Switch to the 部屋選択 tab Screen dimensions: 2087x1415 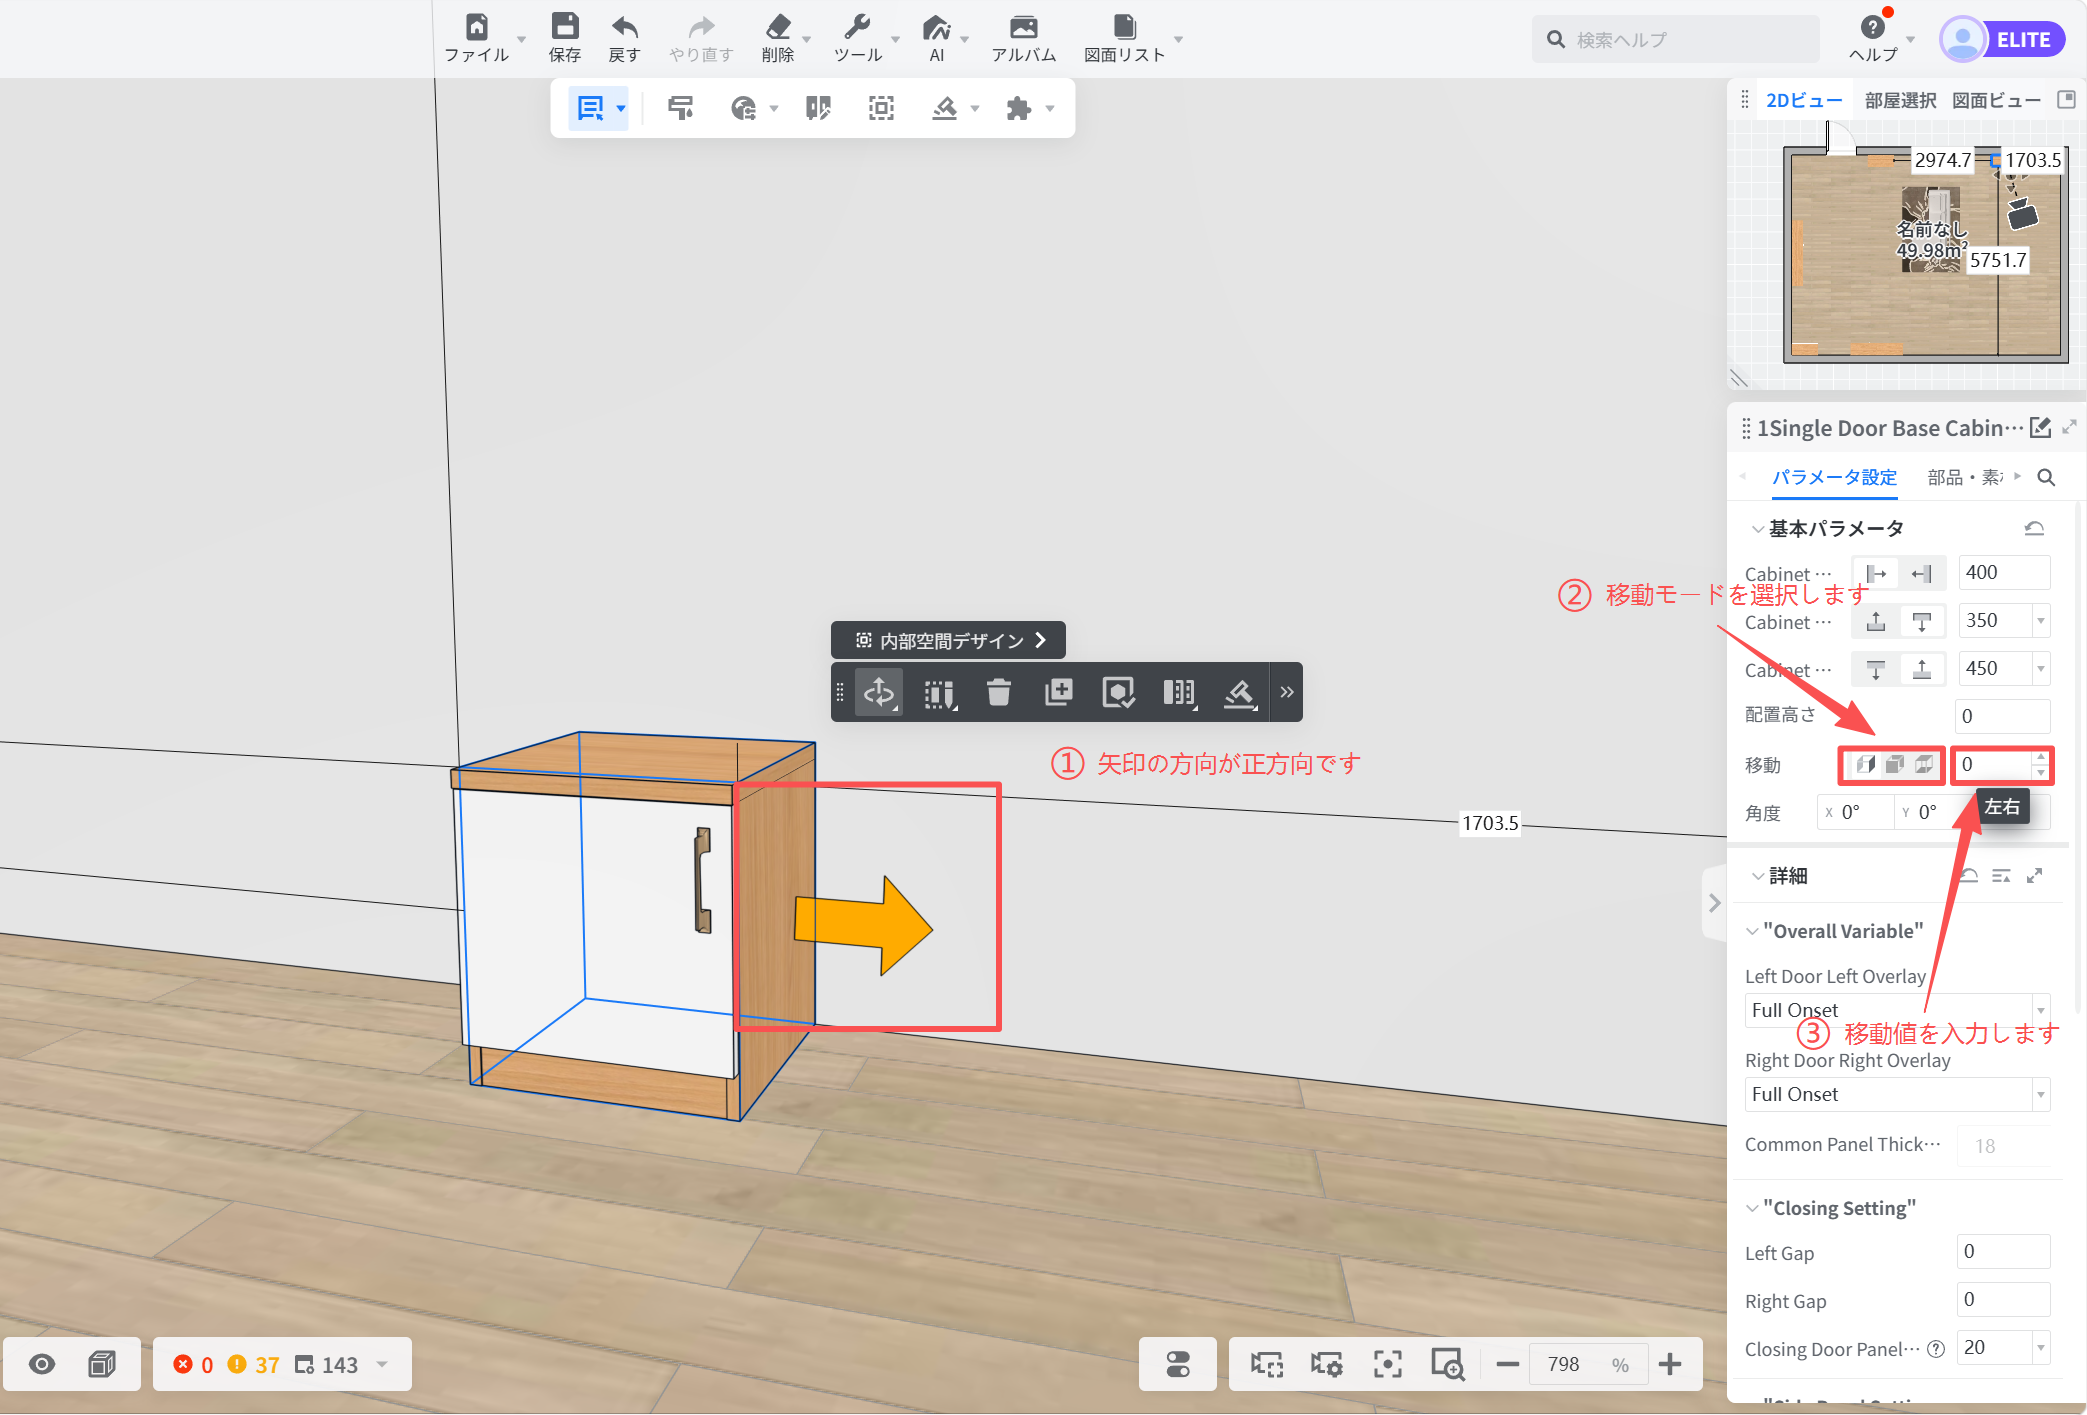(1900, 101)
